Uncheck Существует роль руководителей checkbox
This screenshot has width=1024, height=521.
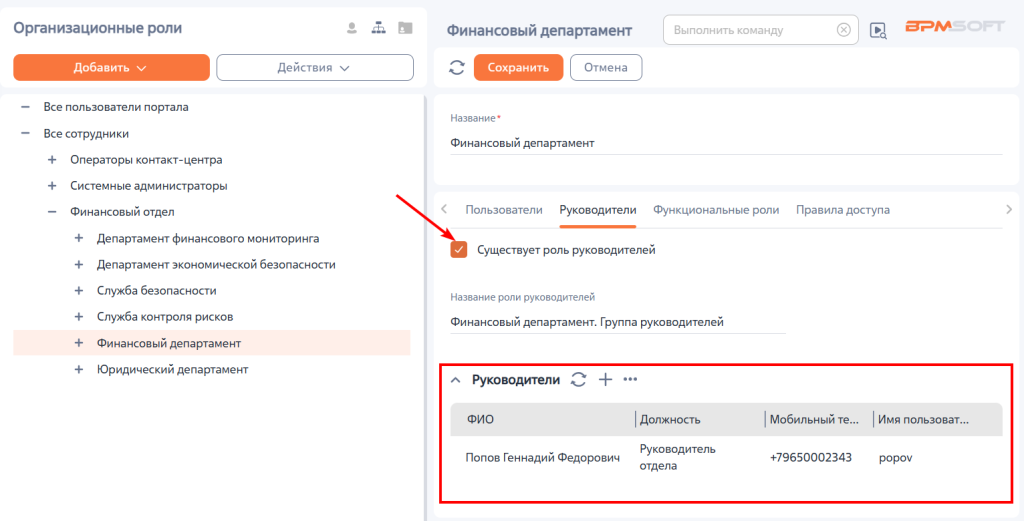click(459, 249)
